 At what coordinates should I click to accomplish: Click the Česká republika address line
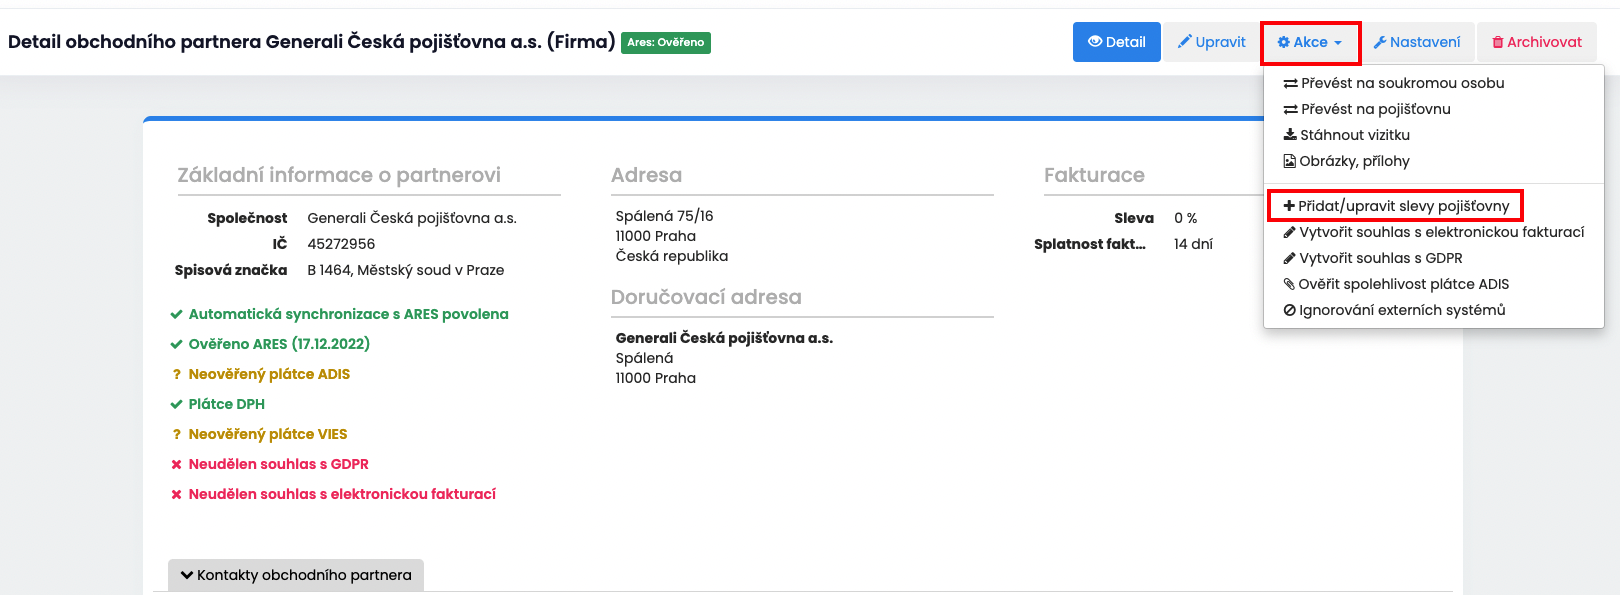[x=672, y=256]
